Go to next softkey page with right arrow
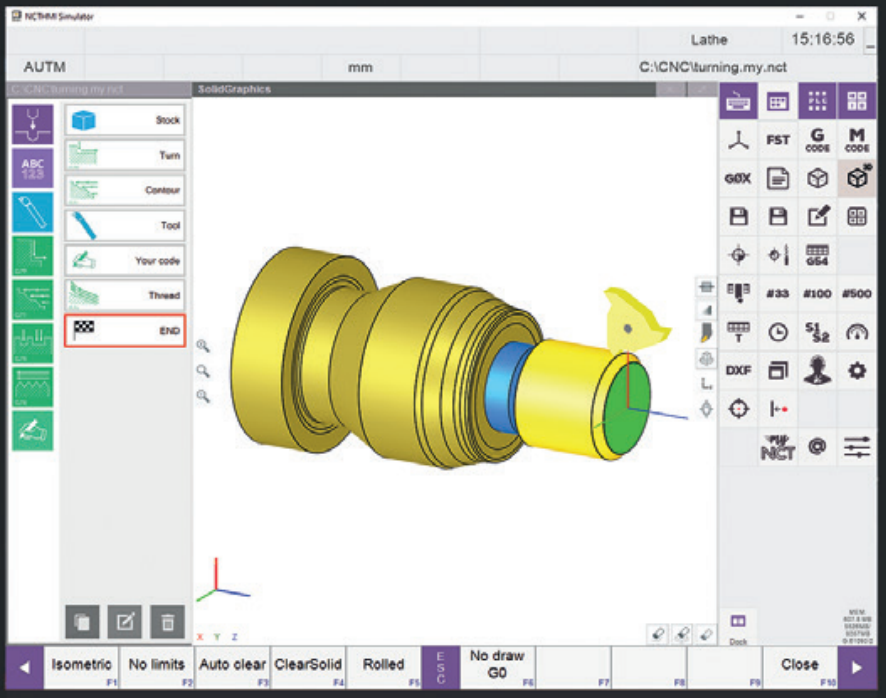The width and height of the screenshot is (886, 698). click(x=857, y=667)
